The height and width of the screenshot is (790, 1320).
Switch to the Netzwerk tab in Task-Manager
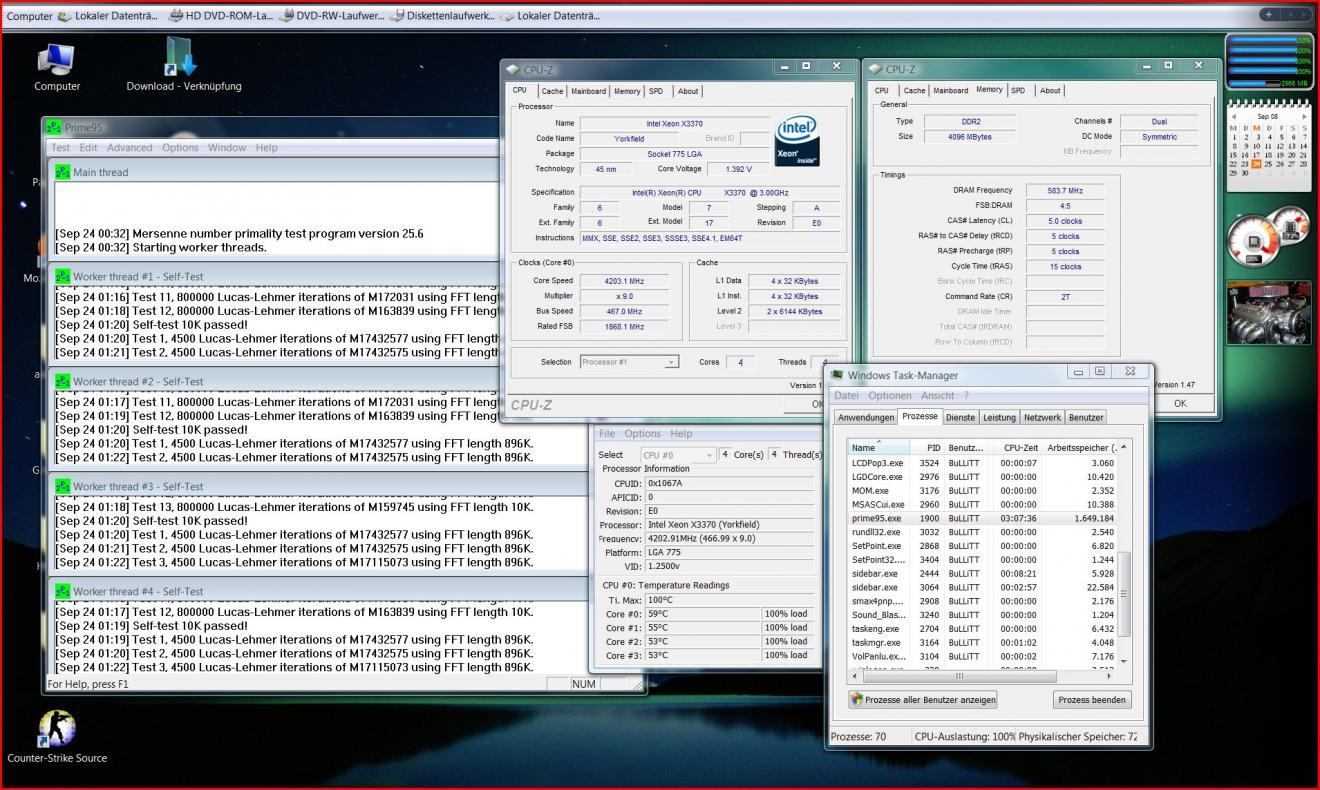coord(1042,417)
